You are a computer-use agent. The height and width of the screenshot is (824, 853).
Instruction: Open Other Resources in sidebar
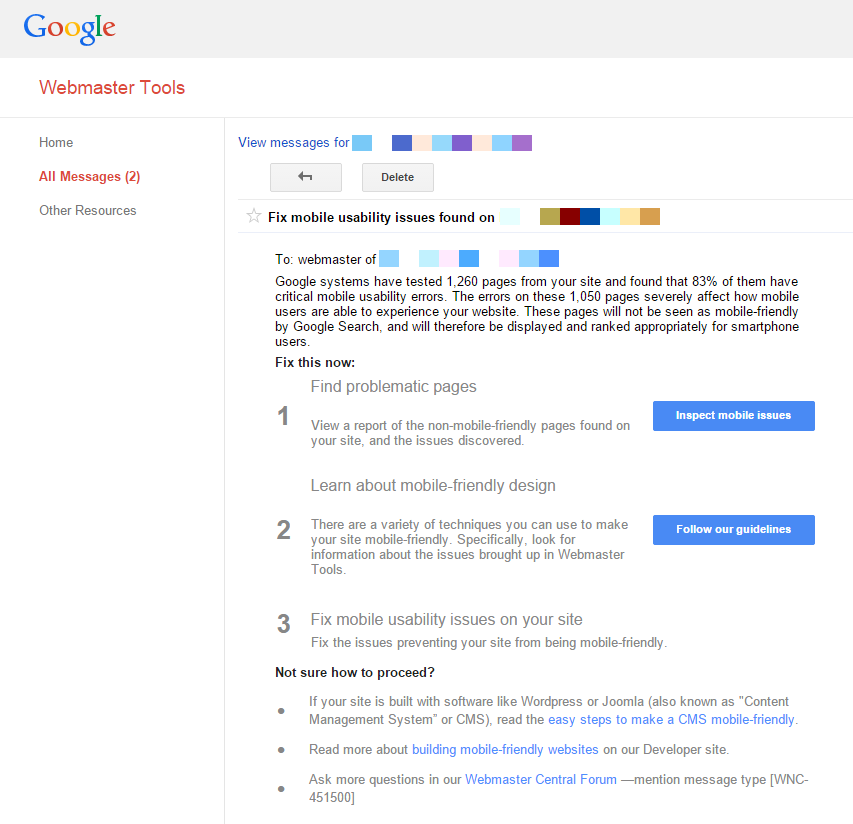coord(88,210)
